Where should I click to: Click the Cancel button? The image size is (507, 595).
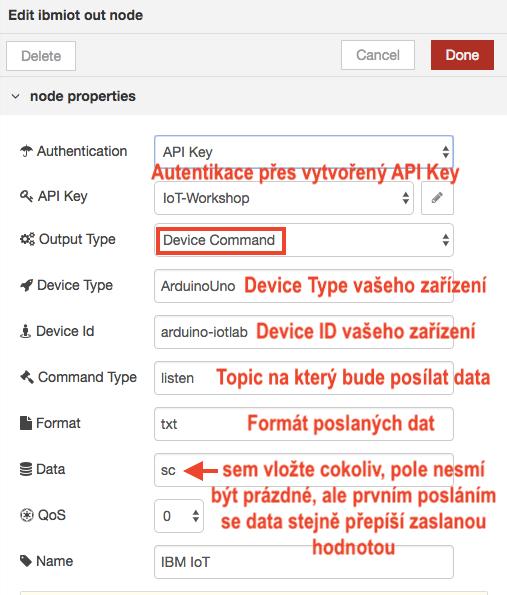(x=378, y=55)
